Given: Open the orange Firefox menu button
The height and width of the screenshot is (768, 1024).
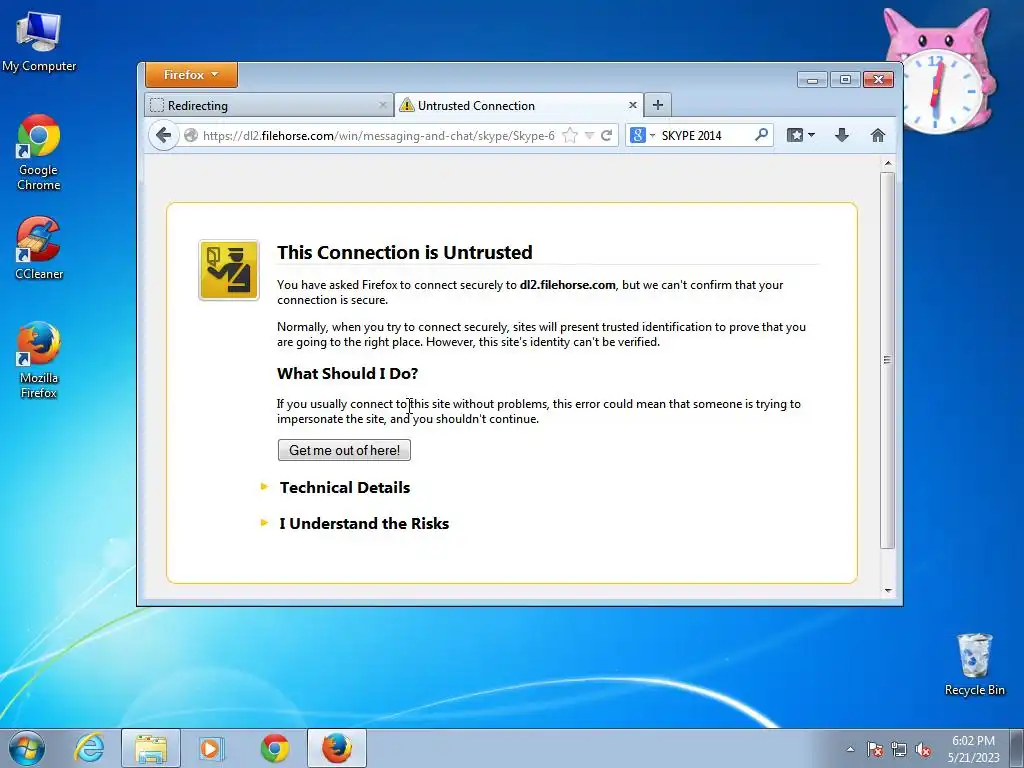Looking at the screenshot, I should click(191, 75).
